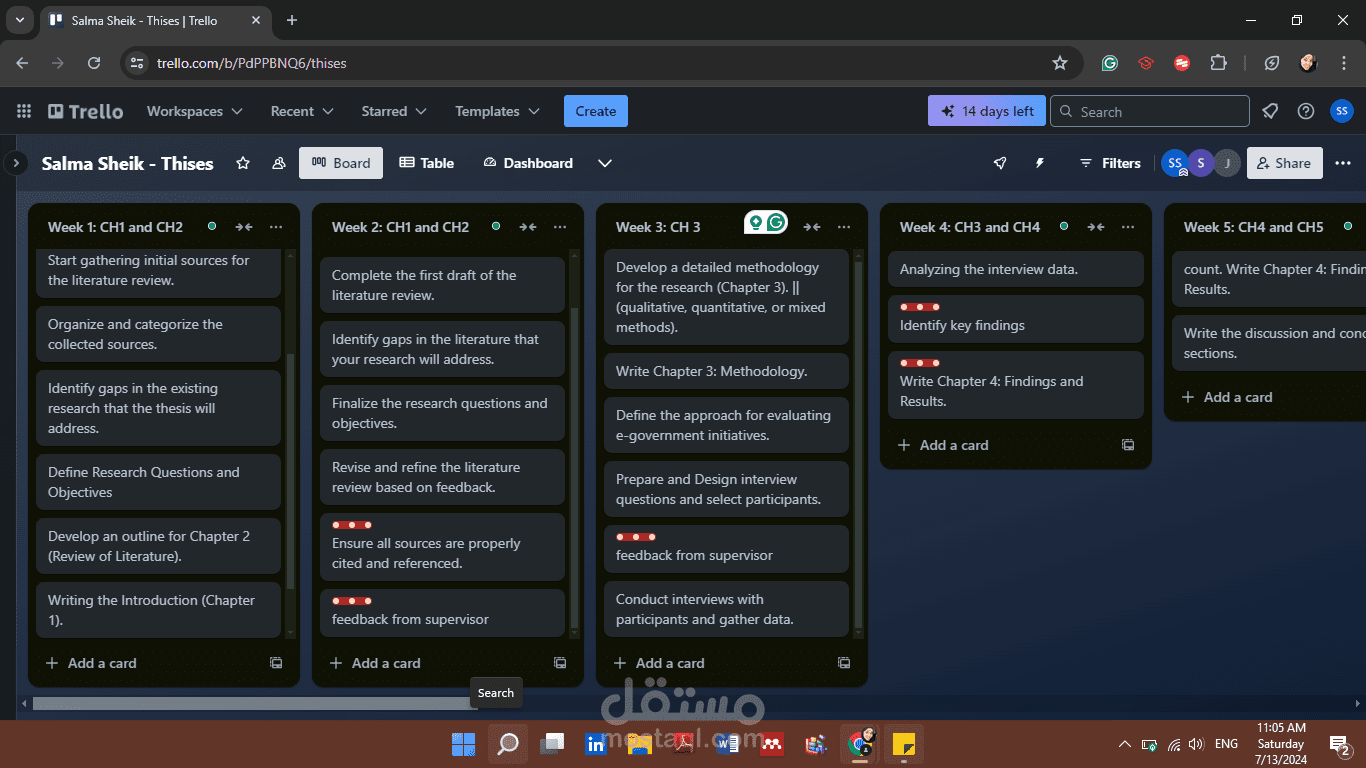
Task: Open Week 4 list actions menu
Action: 1128,227
